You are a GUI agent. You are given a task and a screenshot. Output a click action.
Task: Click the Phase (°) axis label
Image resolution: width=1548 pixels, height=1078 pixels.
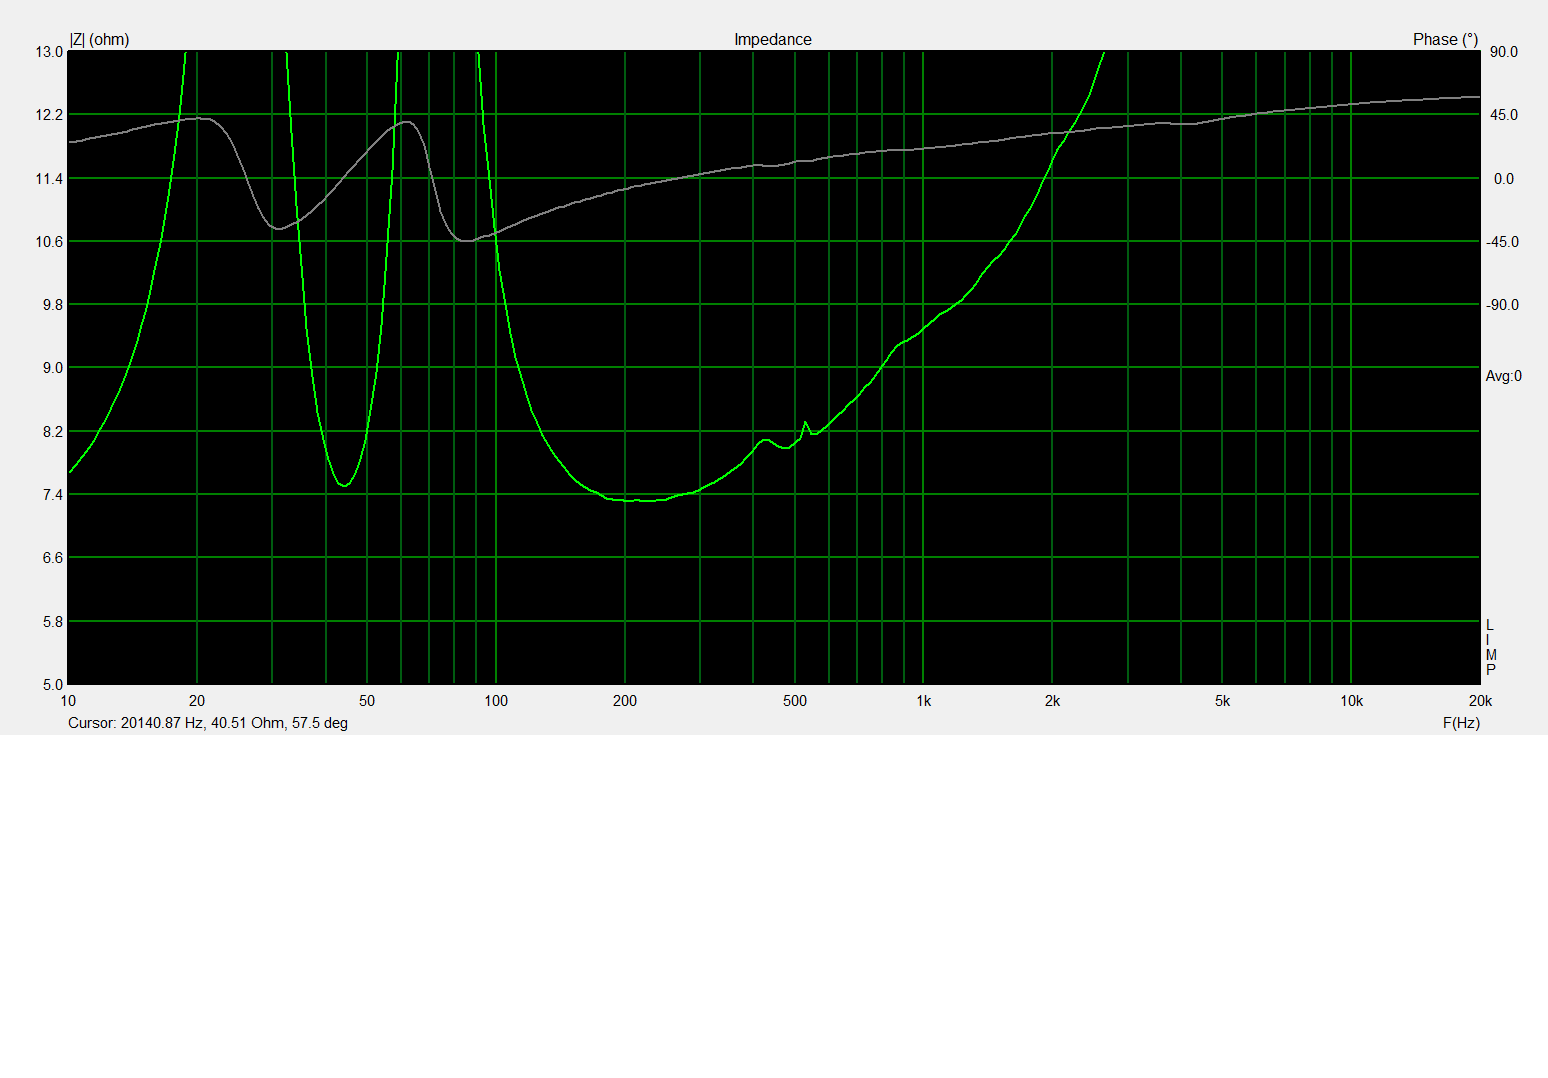click(x=1444, y=40)
